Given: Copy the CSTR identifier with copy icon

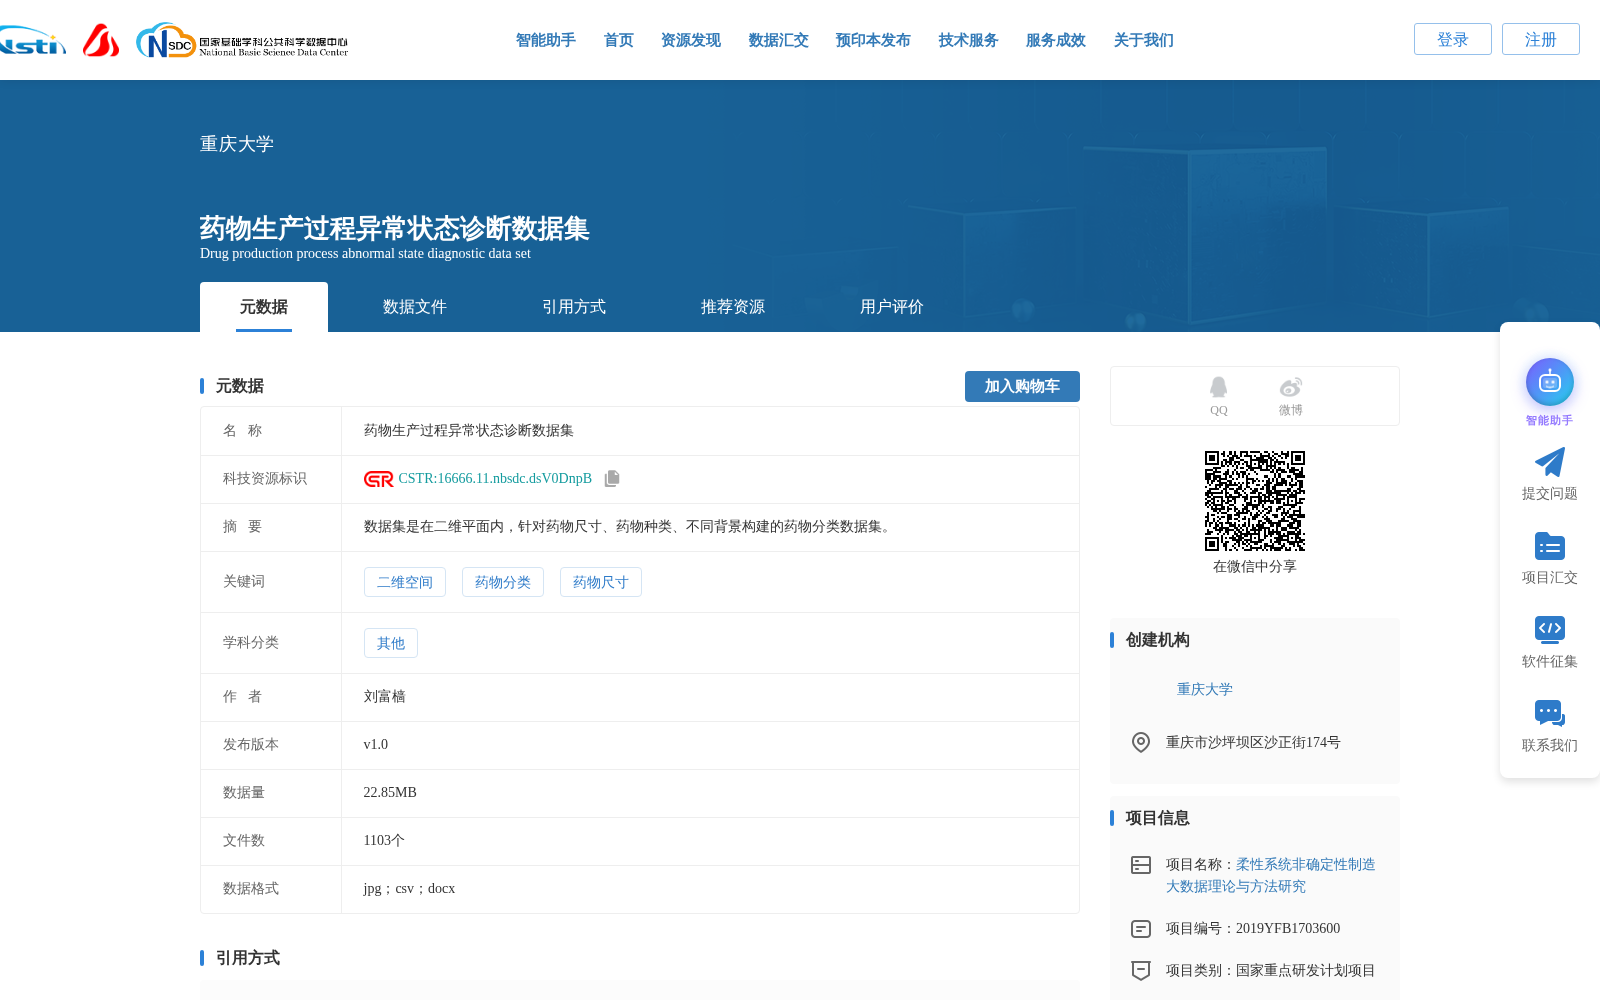Looking at the screenshot, I should pyautogui.click(x=612, y=479).
